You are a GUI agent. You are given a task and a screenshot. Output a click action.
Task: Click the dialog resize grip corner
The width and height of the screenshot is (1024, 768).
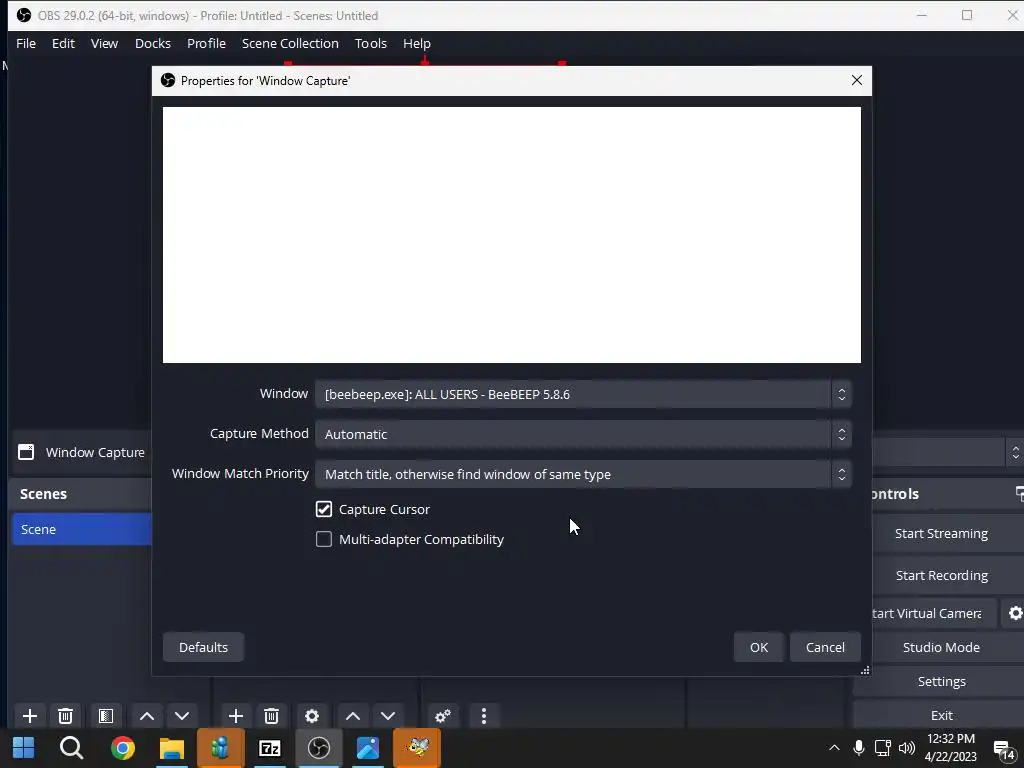click(x=865, y=670)
